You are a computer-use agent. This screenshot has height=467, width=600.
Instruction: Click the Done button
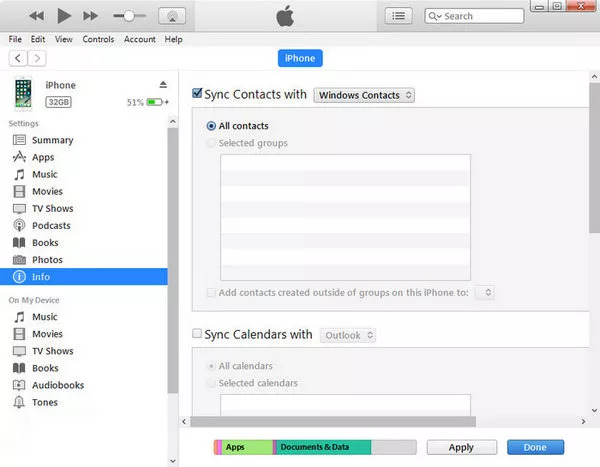click(x=535, y=447)
